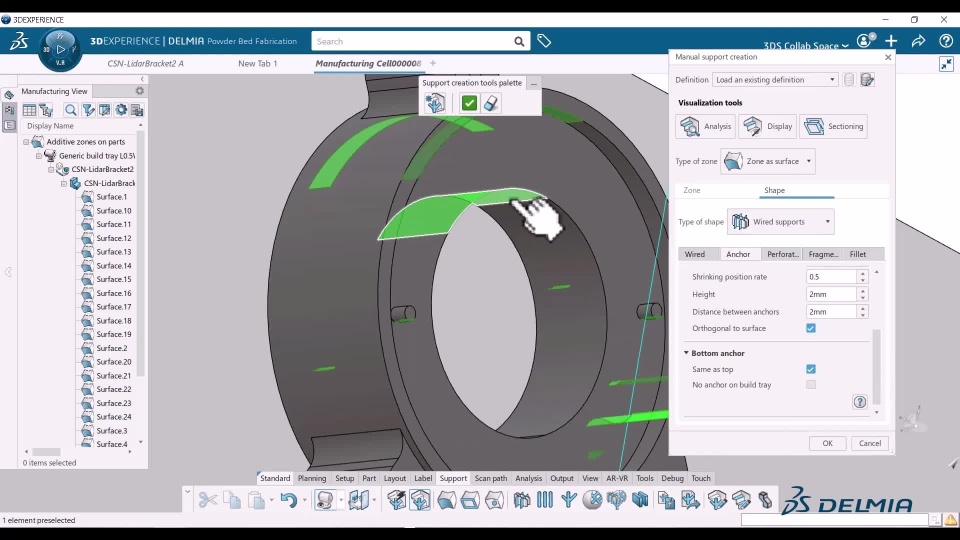Open 3DS Collab Space dropdown
The image size is (960, 540).
coord(806,46)
